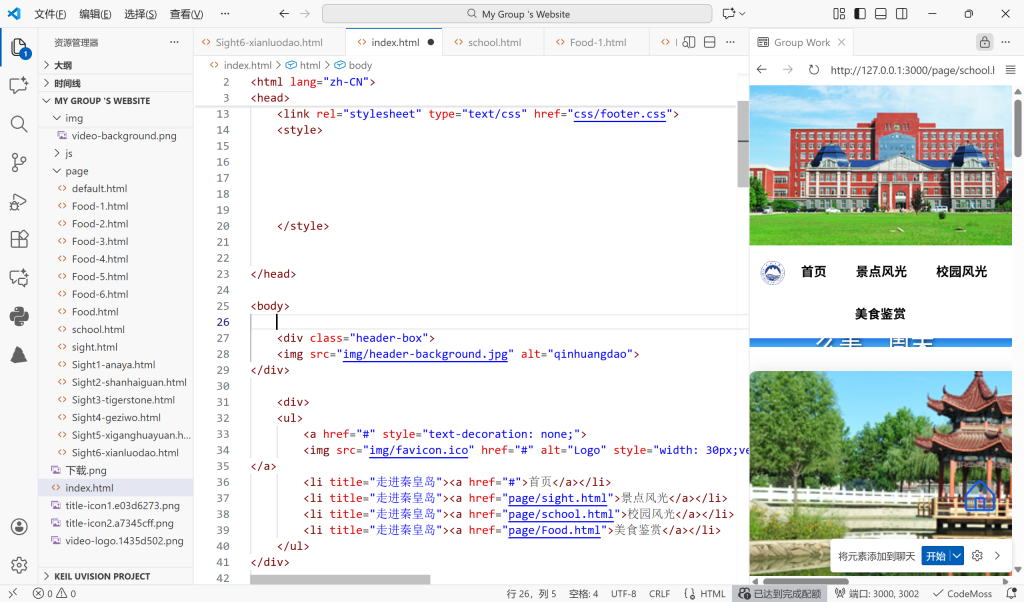This screenshot has height=602, width=1024.
Task: Click the refresh button in browser preview
Action: click(814, 70)
